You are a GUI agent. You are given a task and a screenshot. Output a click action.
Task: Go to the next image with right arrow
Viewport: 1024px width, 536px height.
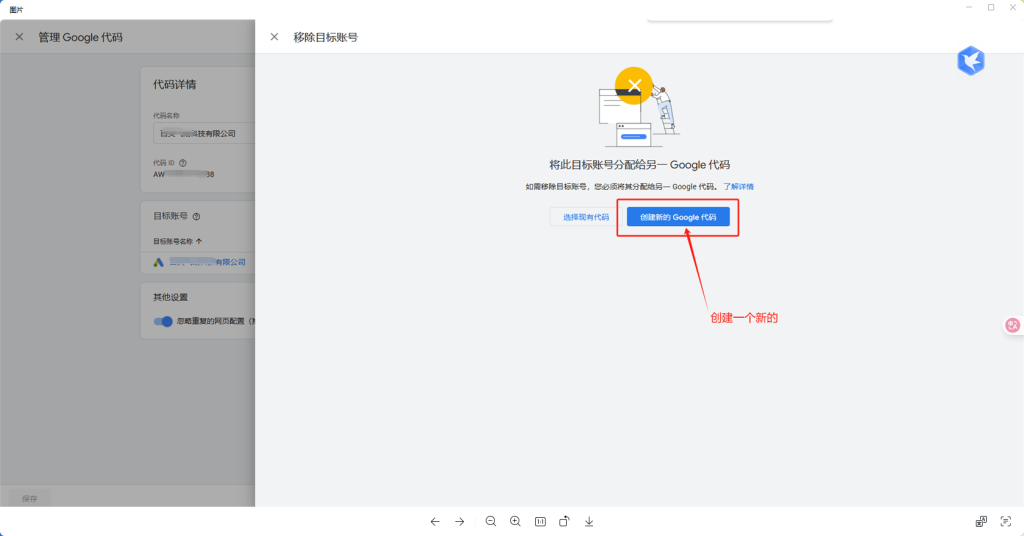tap(460, 522)
